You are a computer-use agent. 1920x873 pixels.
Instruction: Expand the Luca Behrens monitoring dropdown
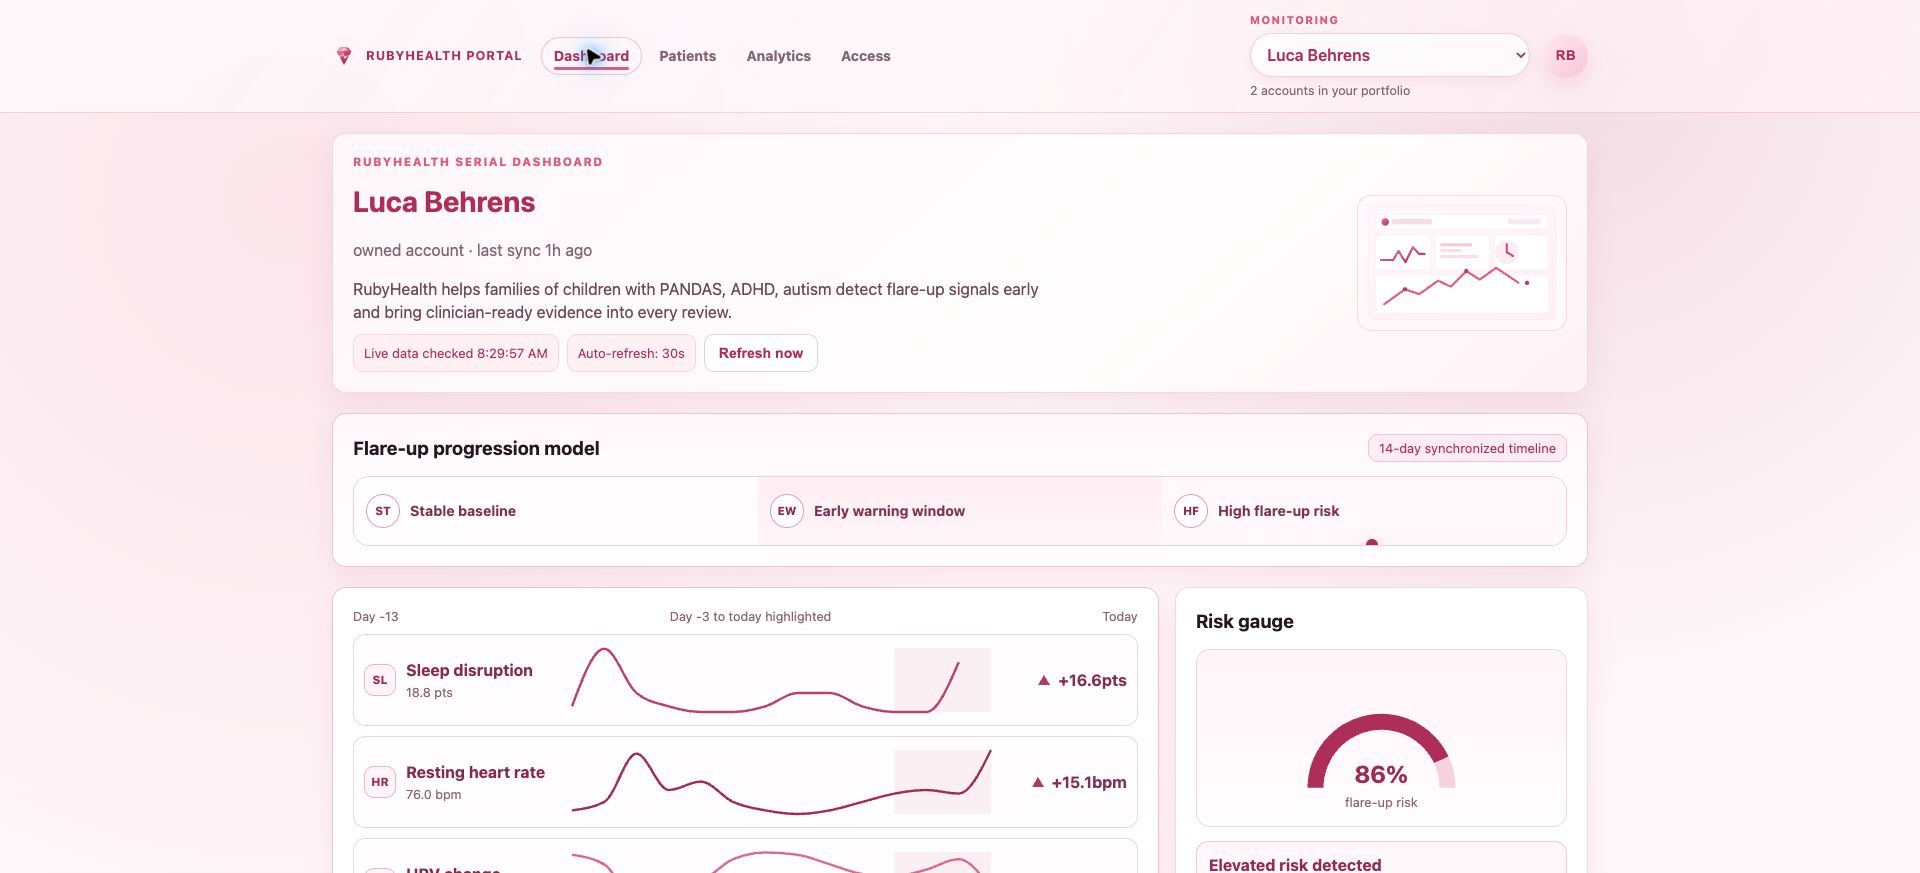(x=1389, y=55)
